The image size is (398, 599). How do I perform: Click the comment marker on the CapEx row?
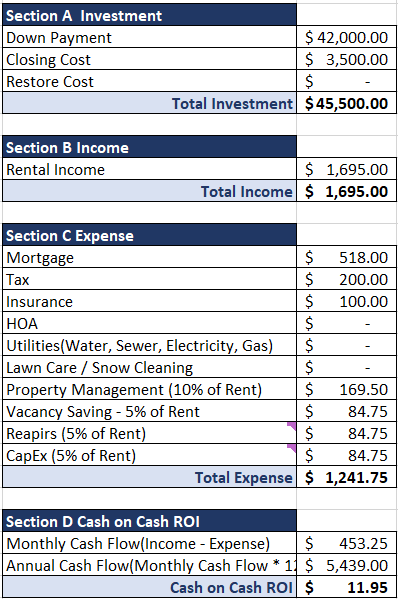(292, 448)
